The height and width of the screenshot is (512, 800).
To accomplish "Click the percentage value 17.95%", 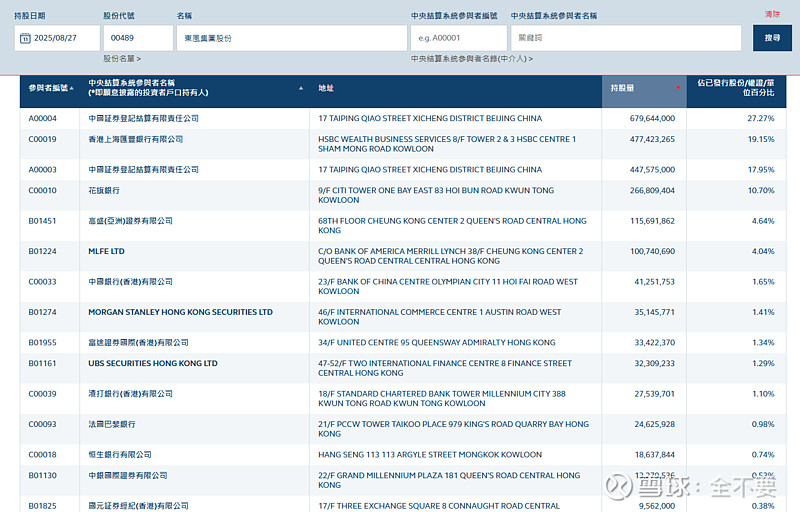I will [x=761, y=170].
